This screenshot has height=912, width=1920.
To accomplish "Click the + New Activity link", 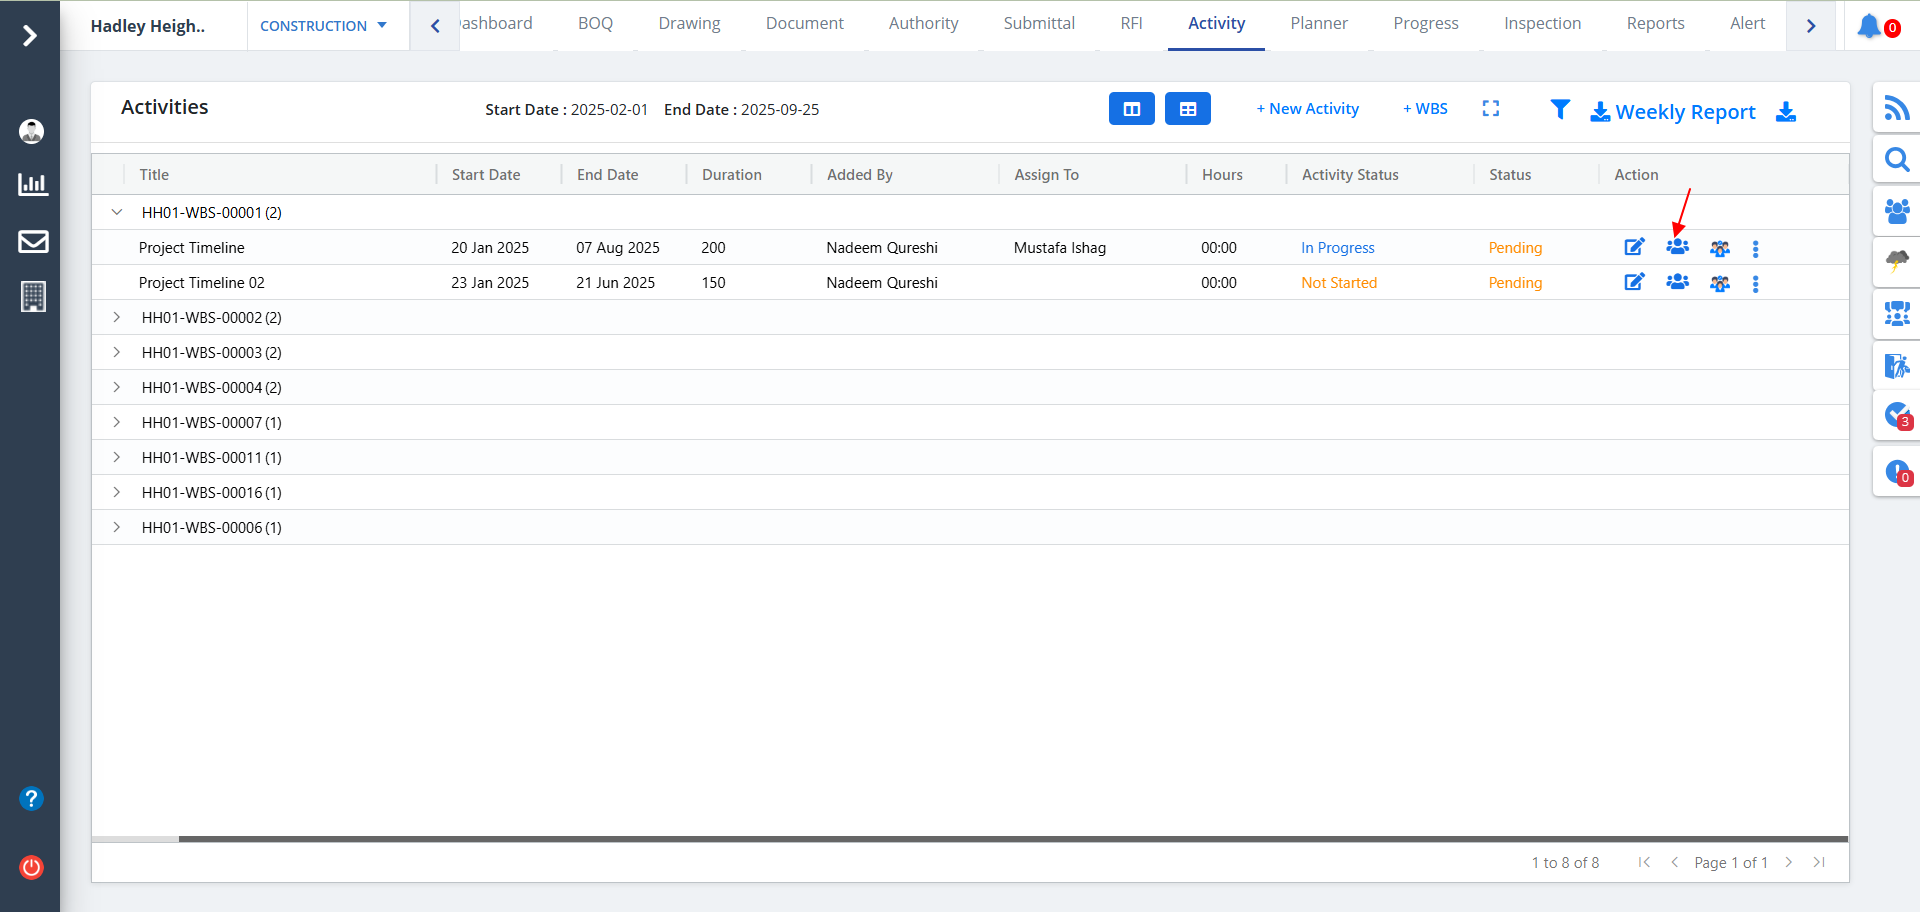I will tap(1307, 109).
